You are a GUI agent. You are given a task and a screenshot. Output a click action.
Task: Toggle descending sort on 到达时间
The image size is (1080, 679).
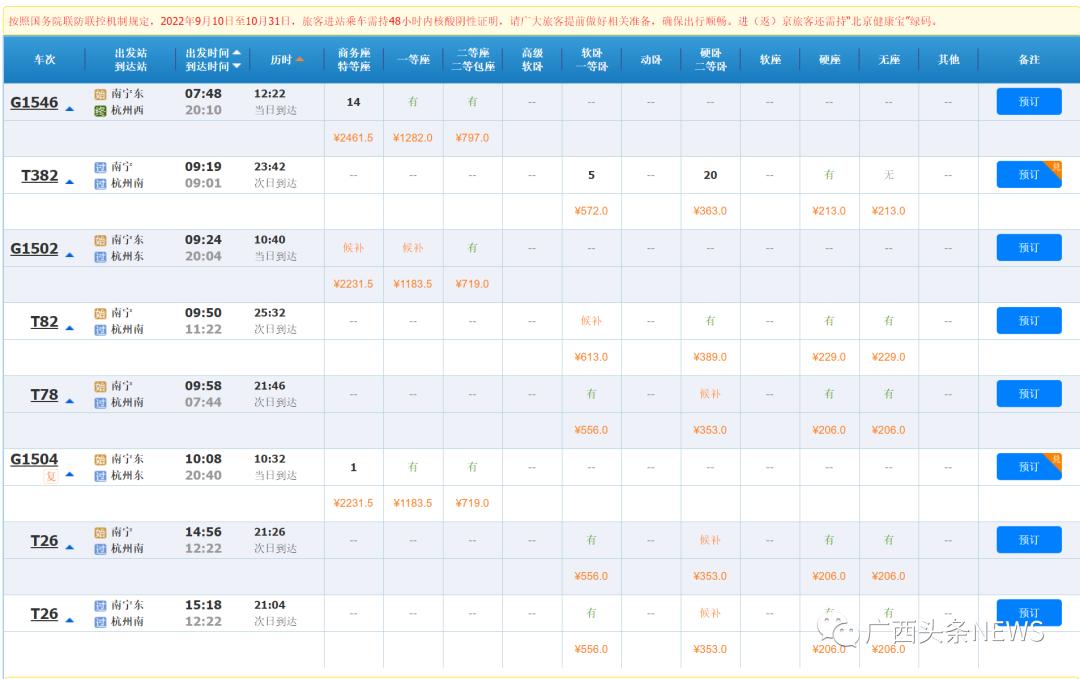(x=237, y=66)
